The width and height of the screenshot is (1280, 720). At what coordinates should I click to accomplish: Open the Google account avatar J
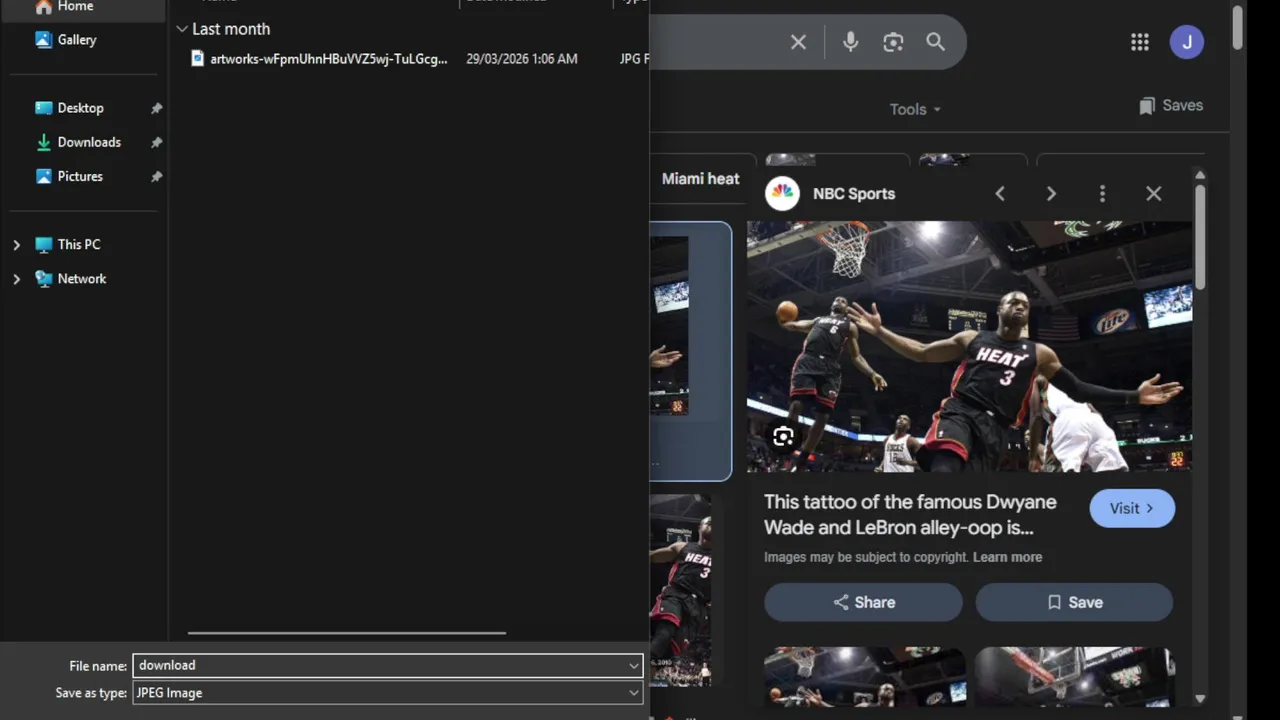[1187, 42]
